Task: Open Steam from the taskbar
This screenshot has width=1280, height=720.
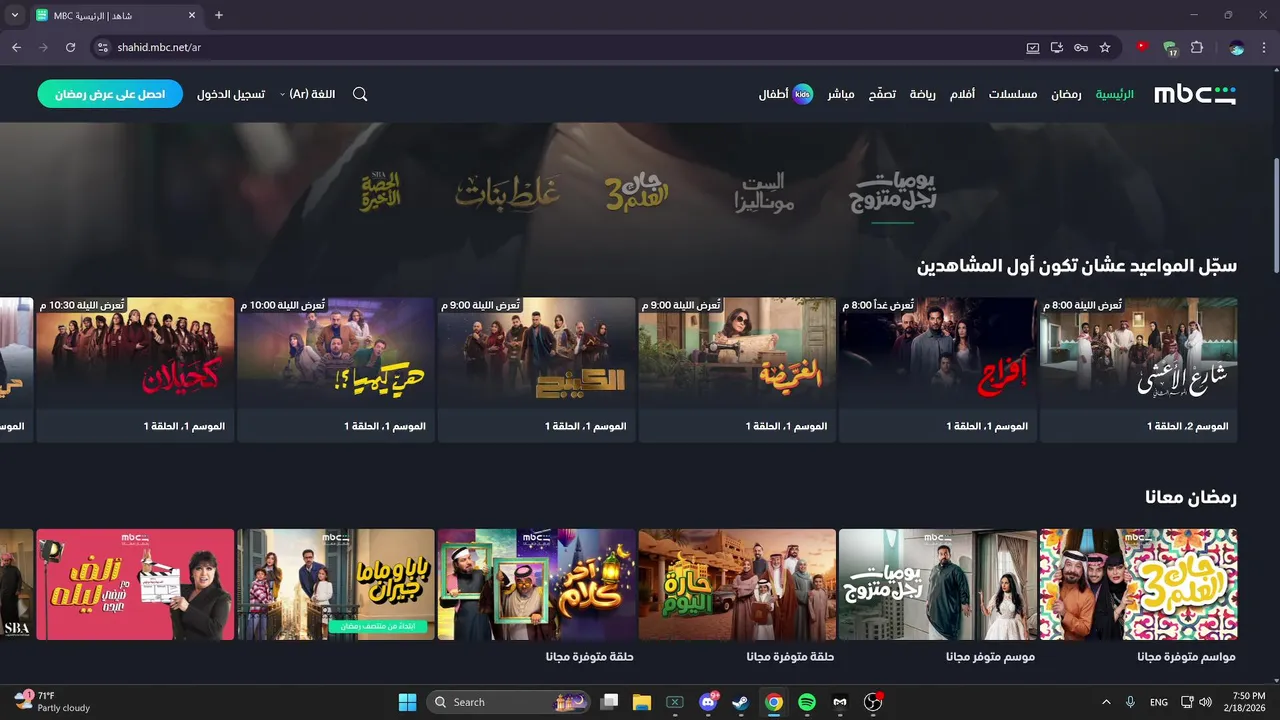Action: pos(740,702)
